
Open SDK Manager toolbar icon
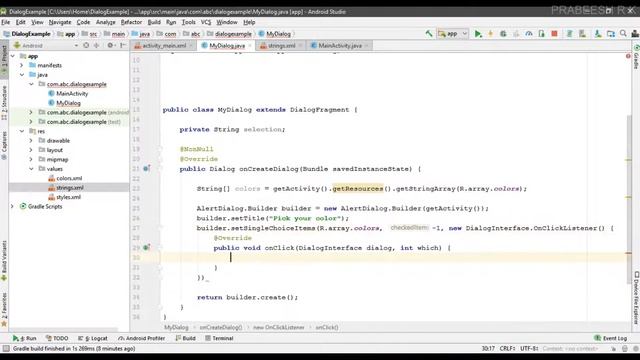coord(598,34)
